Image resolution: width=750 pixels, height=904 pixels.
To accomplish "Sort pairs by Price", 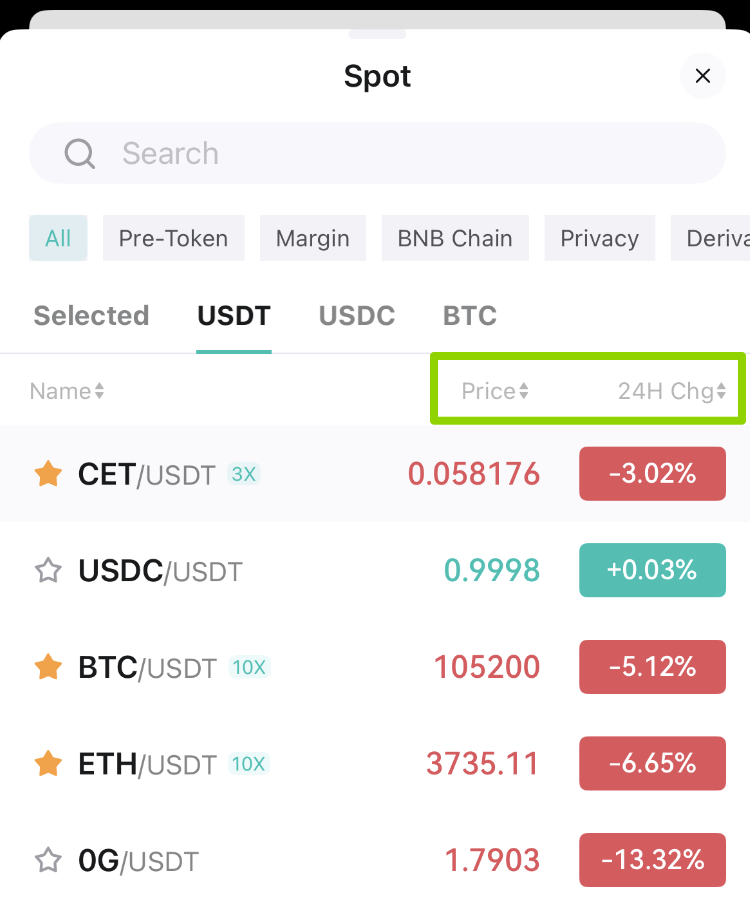I will [x=495, y=391].
